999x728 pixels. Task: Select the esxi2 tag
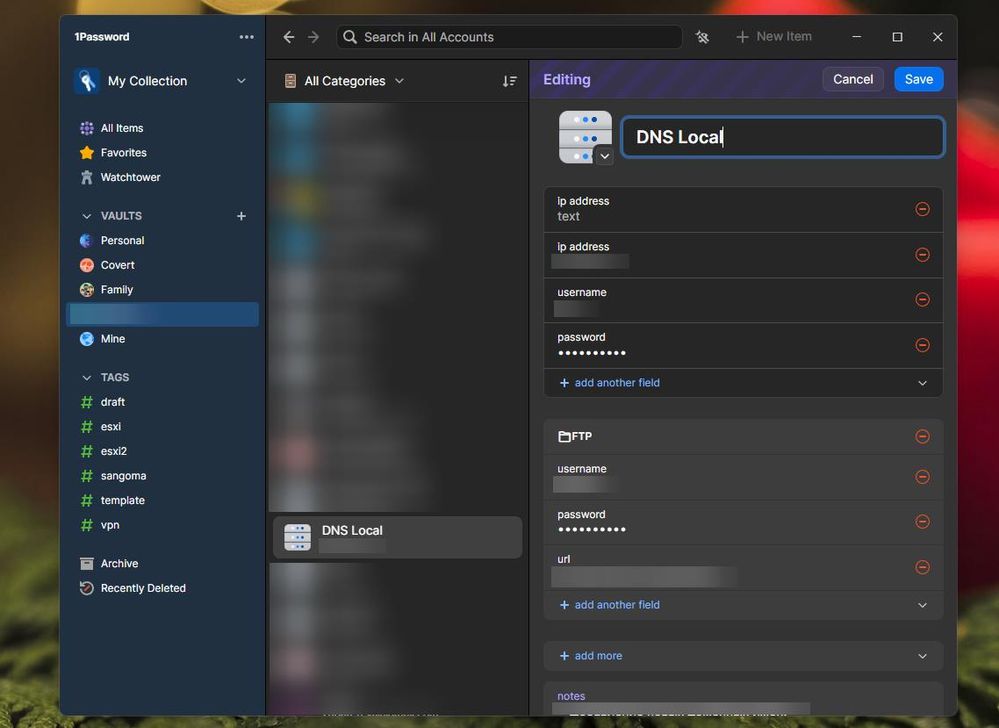pyautogui.click(x=113, y=451)
